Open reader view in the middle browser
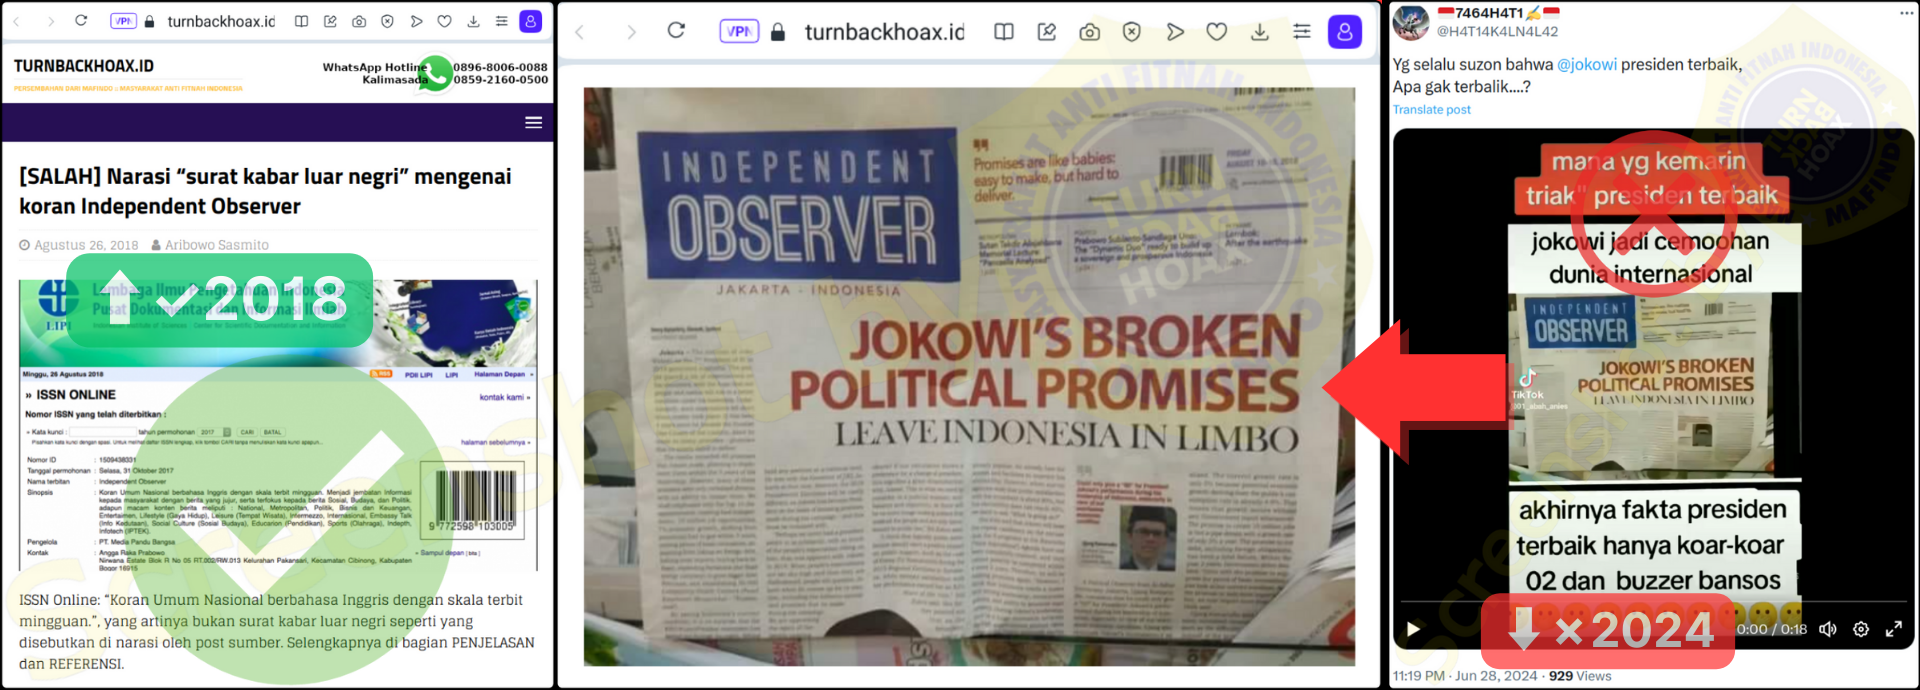 pos(1004,32)
